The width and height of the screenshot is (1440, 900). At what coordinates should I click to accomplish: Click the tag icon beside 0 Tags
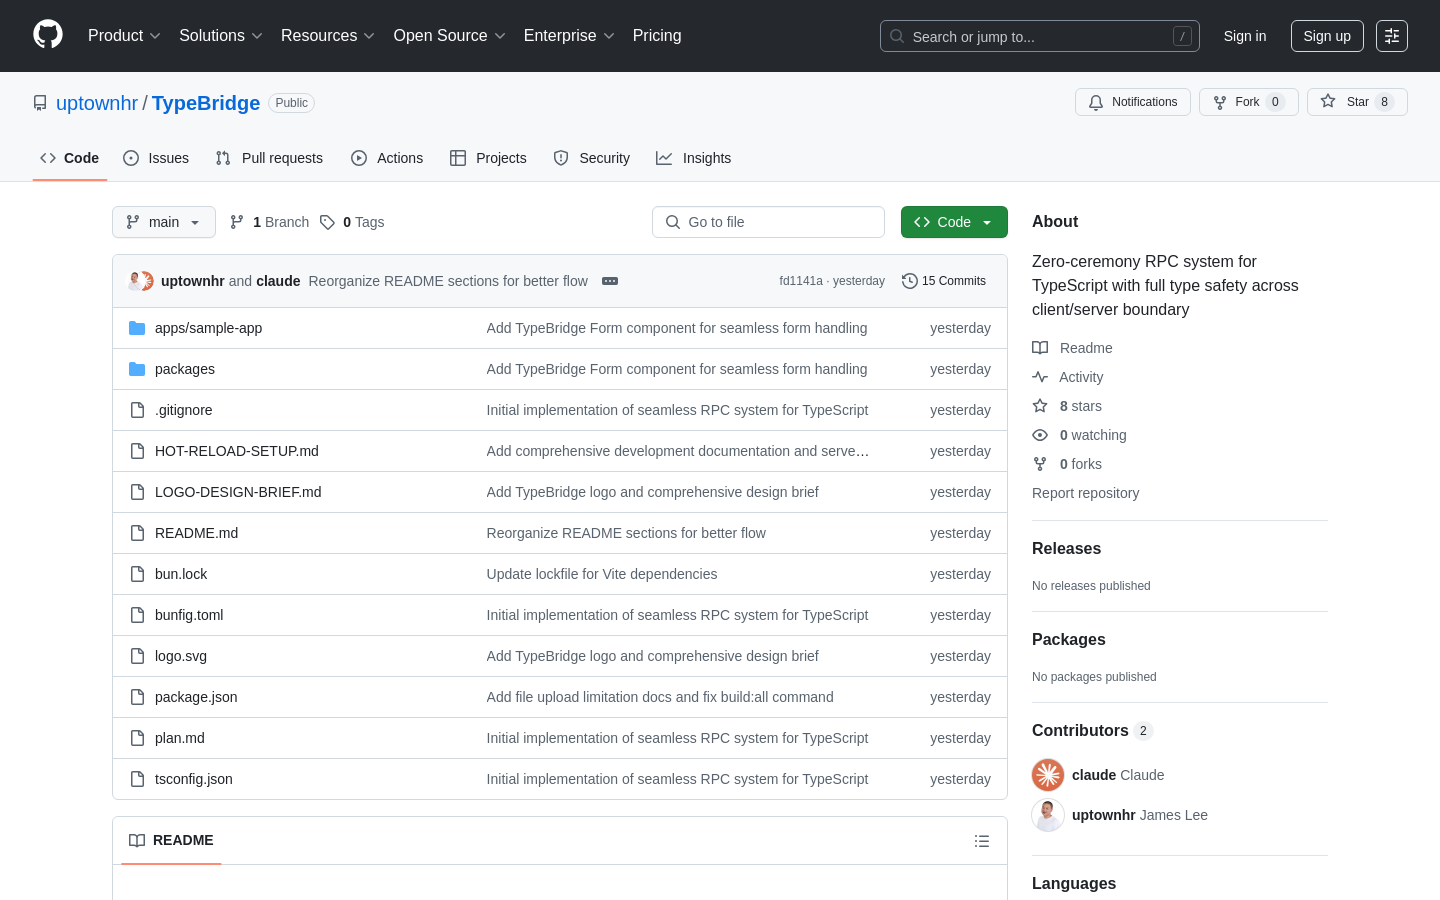click(x=327, y=222)
